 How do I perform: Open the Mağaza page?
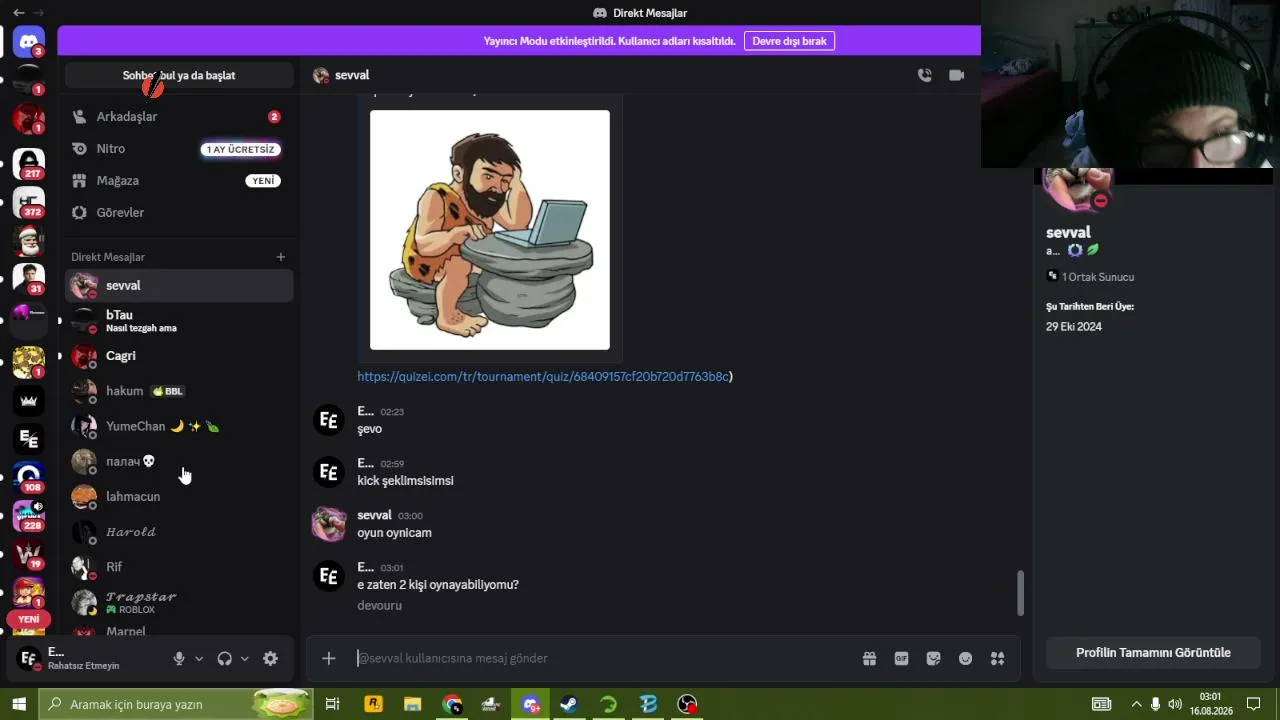click(179, 181)
